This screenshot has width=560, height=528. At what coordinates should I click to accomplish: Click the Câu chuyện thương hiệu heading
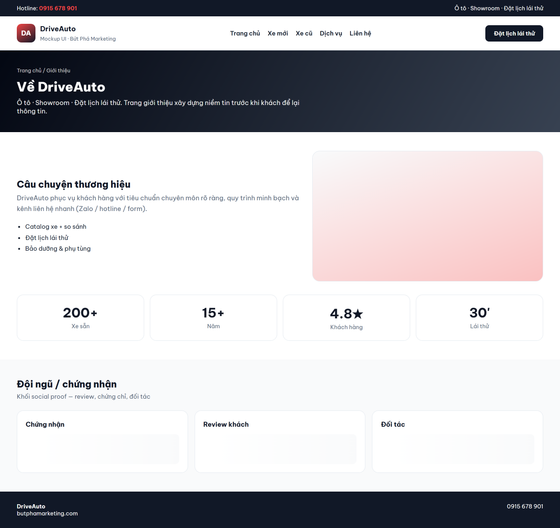74,184
